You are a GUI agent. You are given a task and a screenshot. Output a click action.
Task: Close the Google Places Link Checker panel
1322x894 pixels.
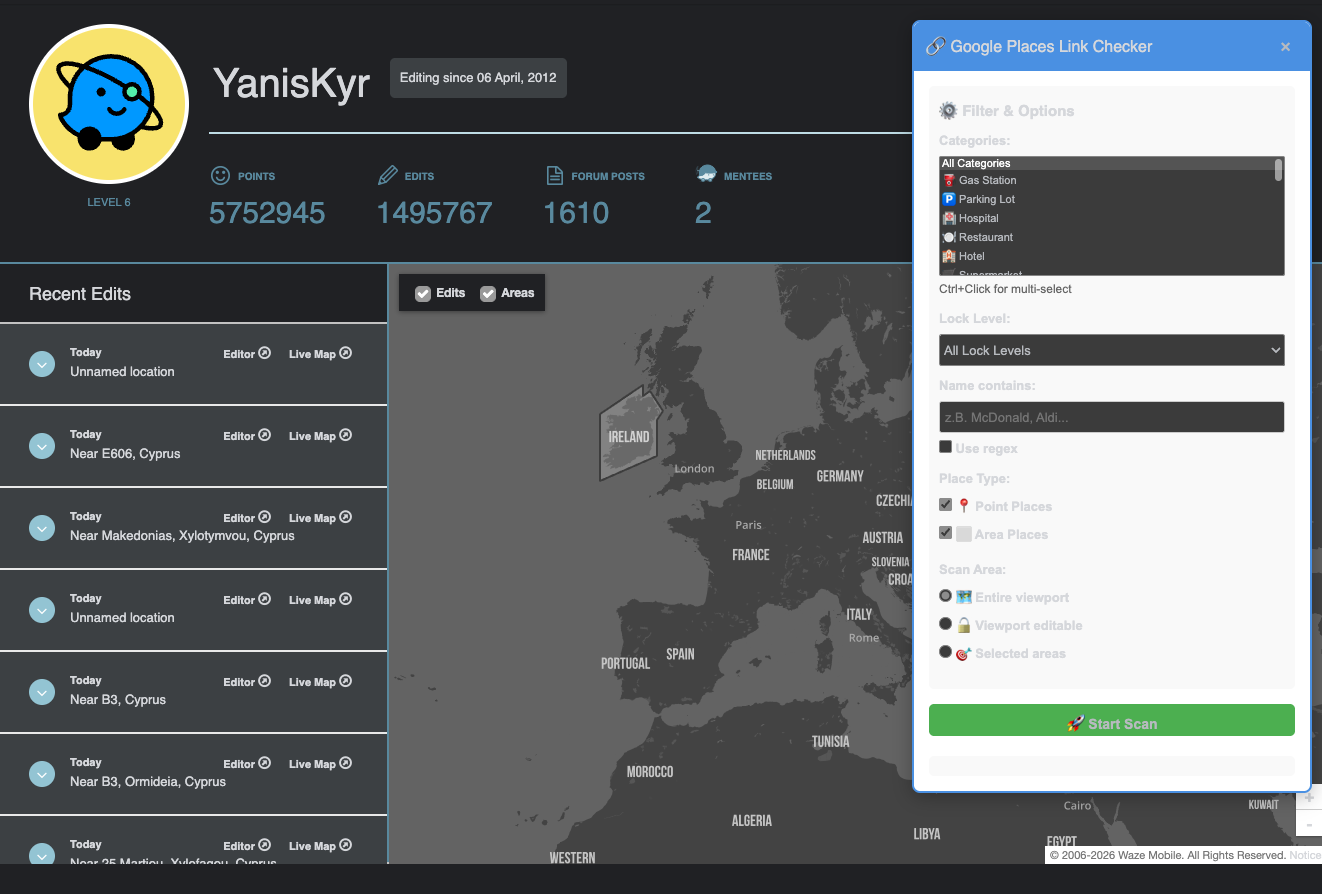coord(1285,47)
